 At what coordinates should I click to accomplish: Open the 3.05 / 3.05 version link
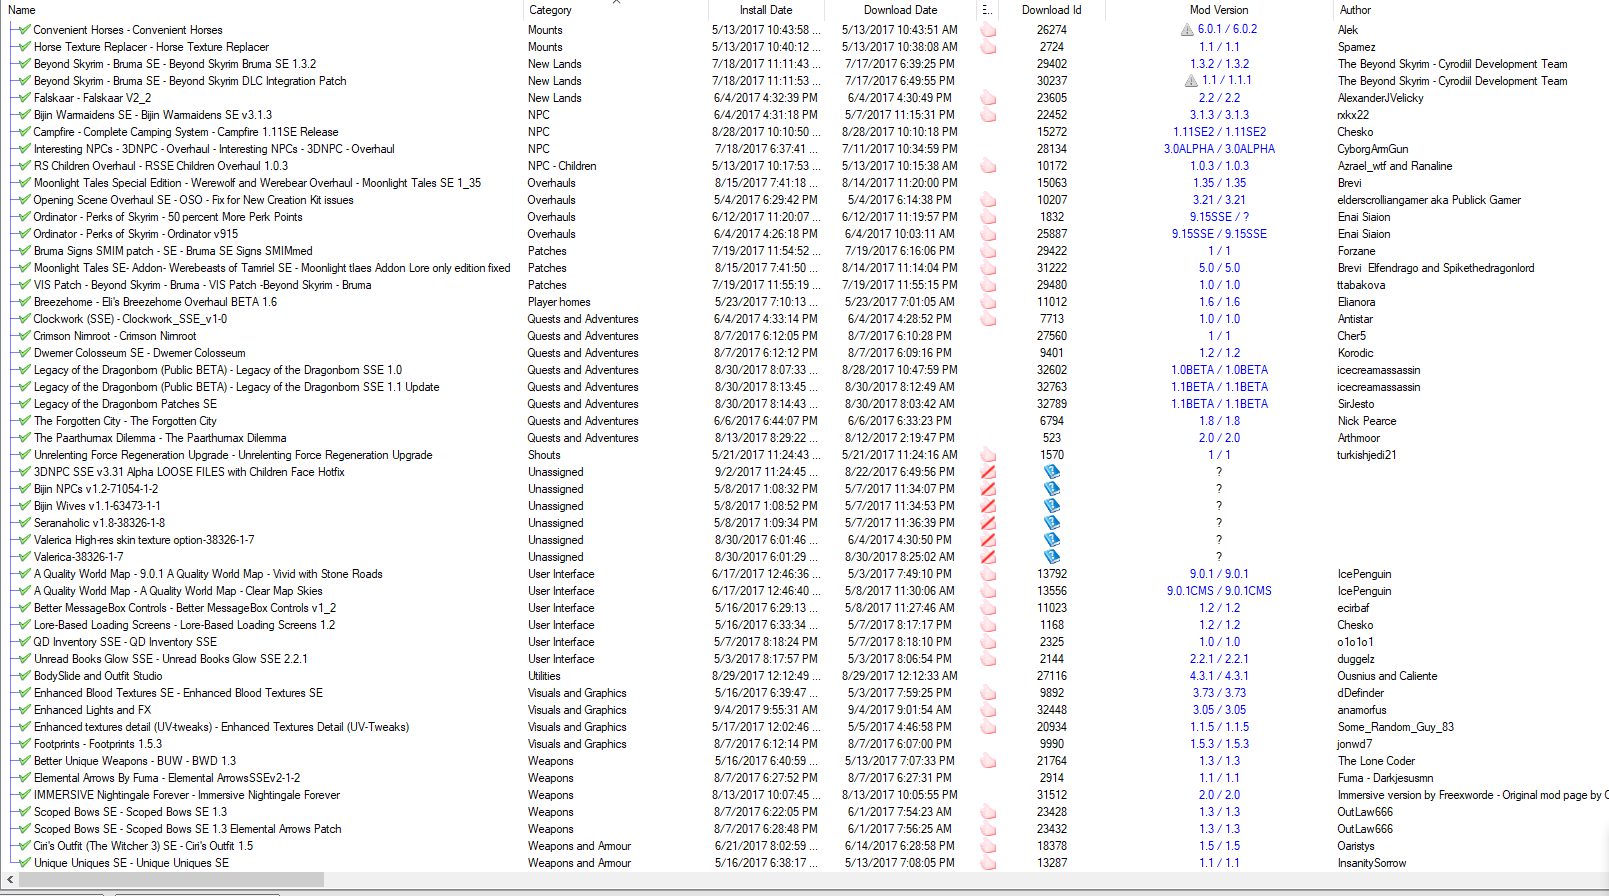tap(1219, 710)
